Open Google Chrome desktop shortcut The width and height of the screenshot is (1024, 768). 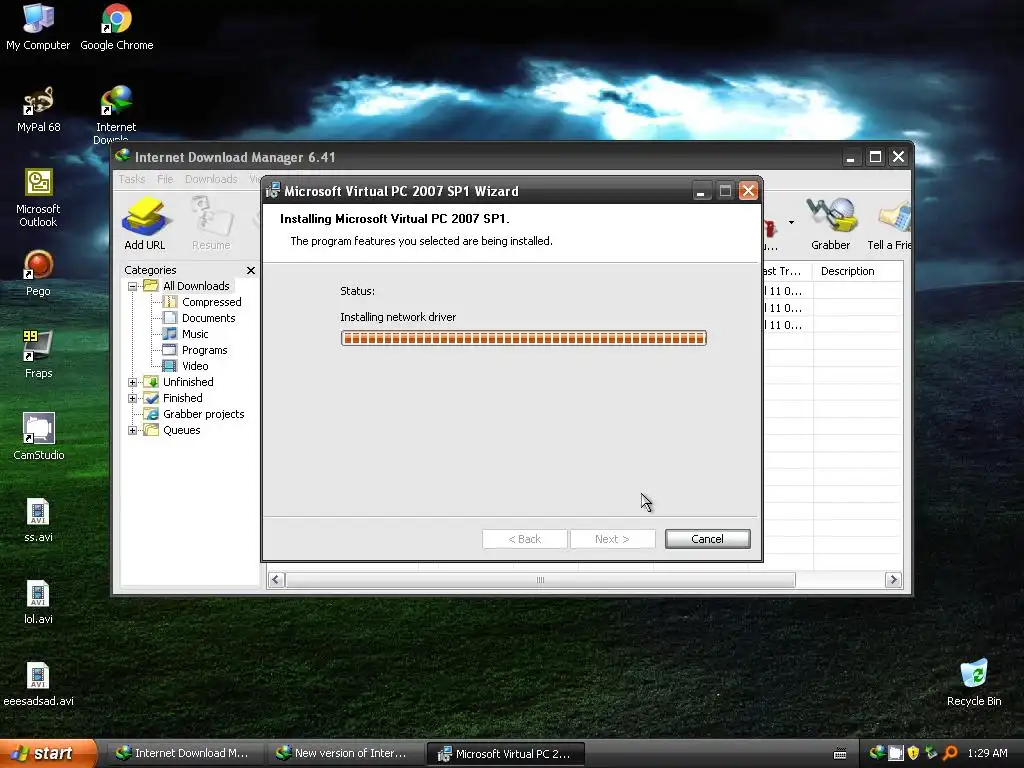click(x=117, y=27)
